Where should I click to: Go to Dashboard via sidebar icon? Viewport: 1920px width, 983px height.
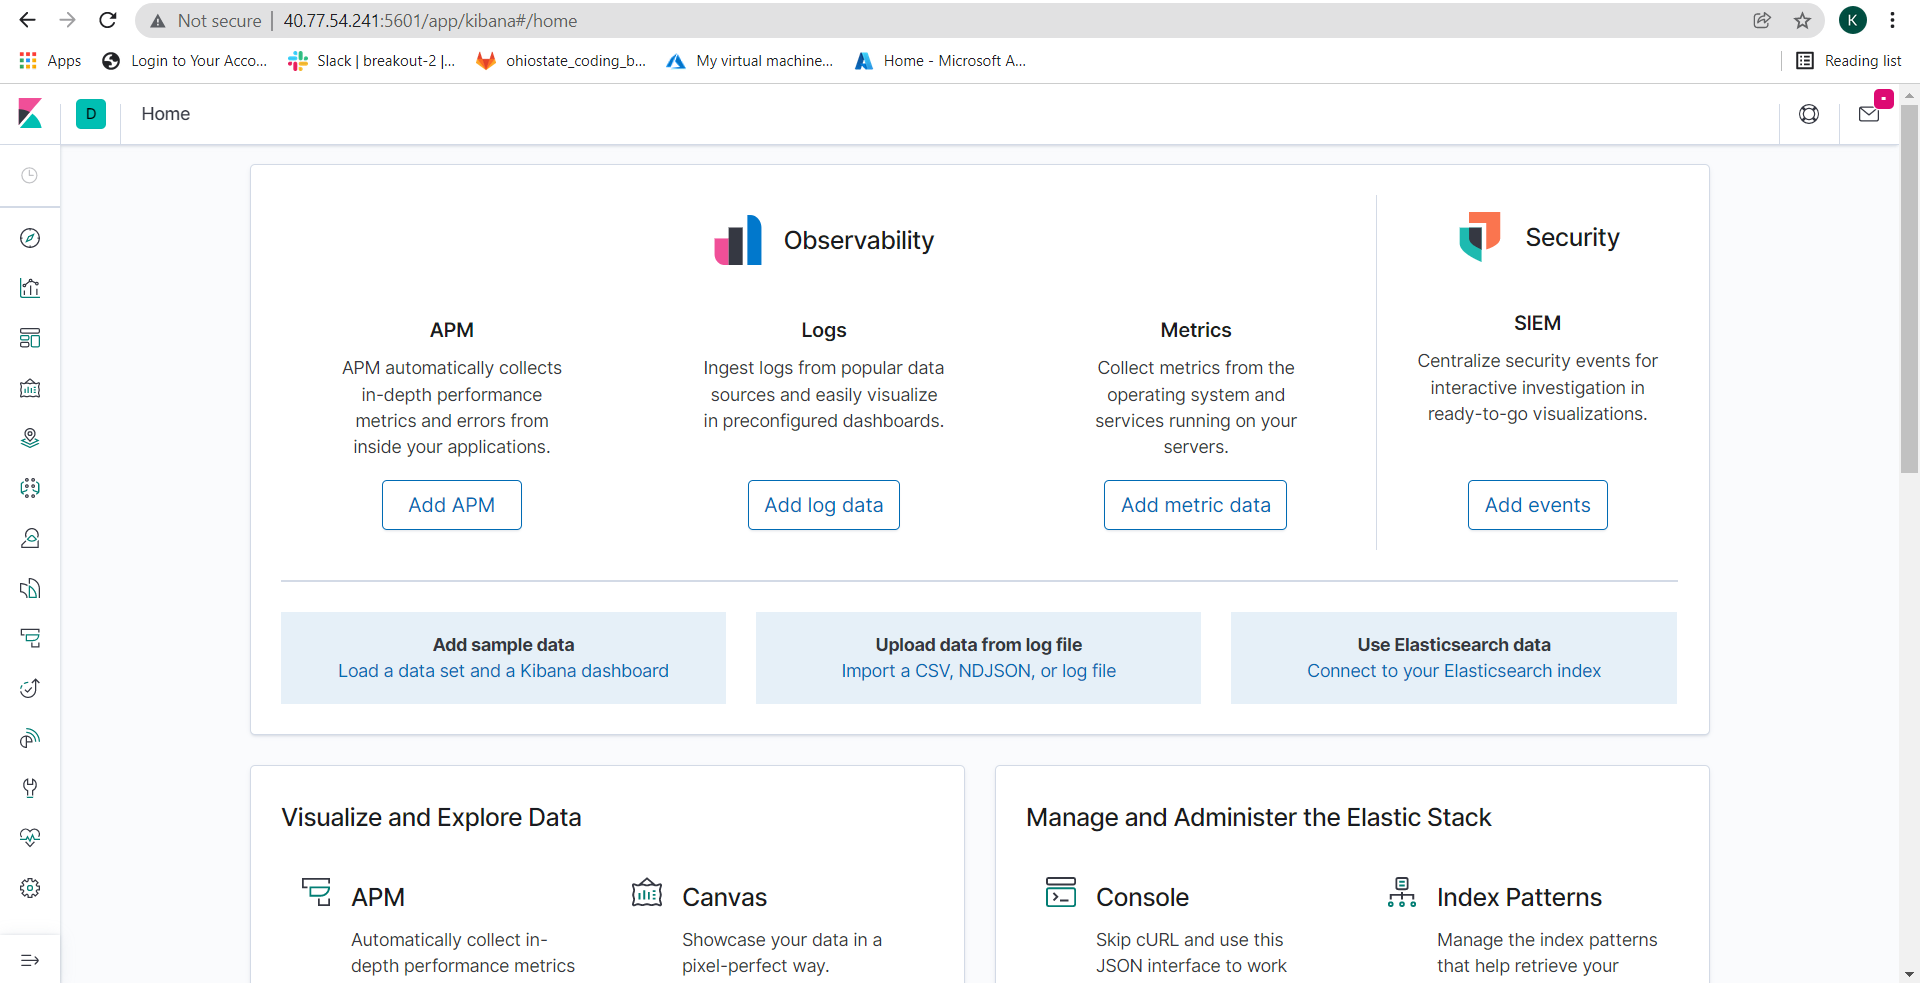tap(30, 338)
